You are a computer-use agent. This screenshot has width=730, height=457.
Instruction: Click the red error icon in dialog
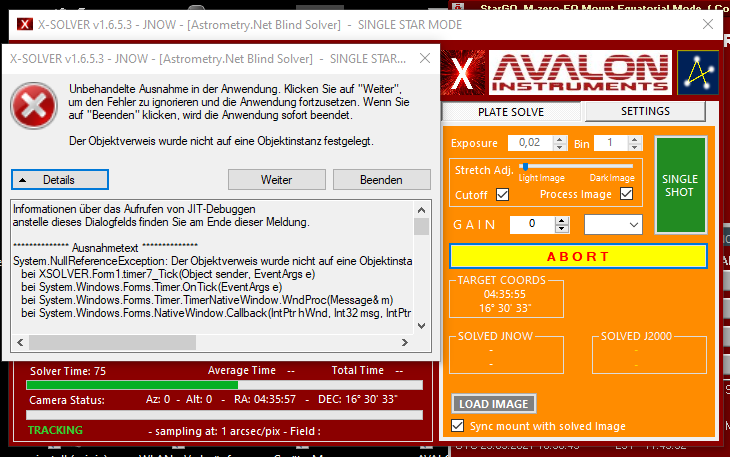pos(34,106)
